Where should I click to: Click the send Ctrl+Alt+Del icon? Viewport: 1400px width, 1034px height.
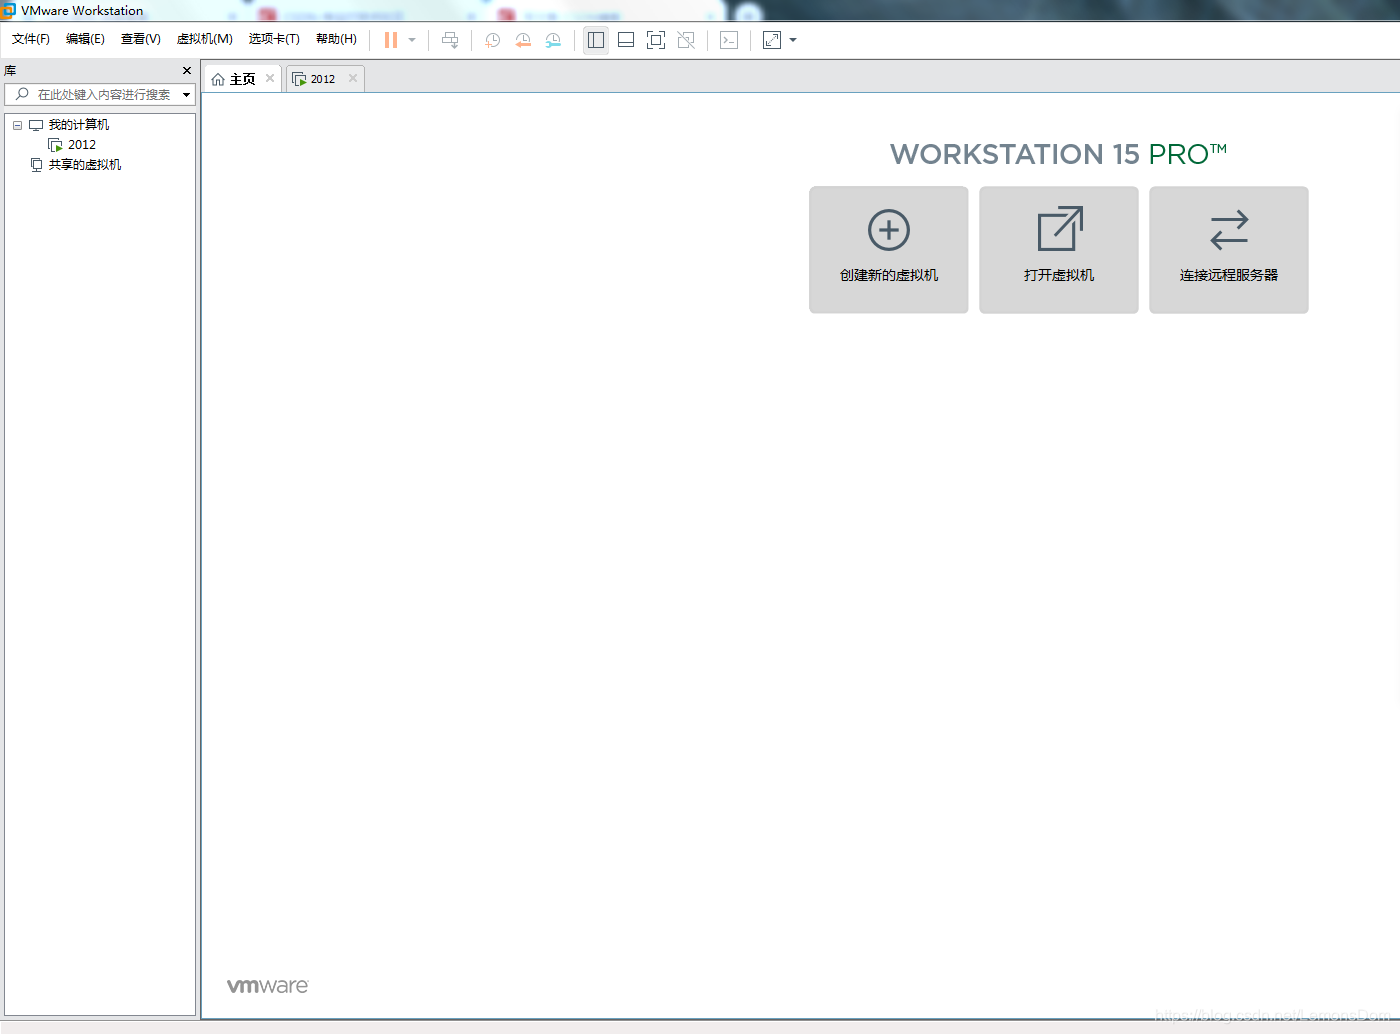pyautogui.click(x=450, y=40)
